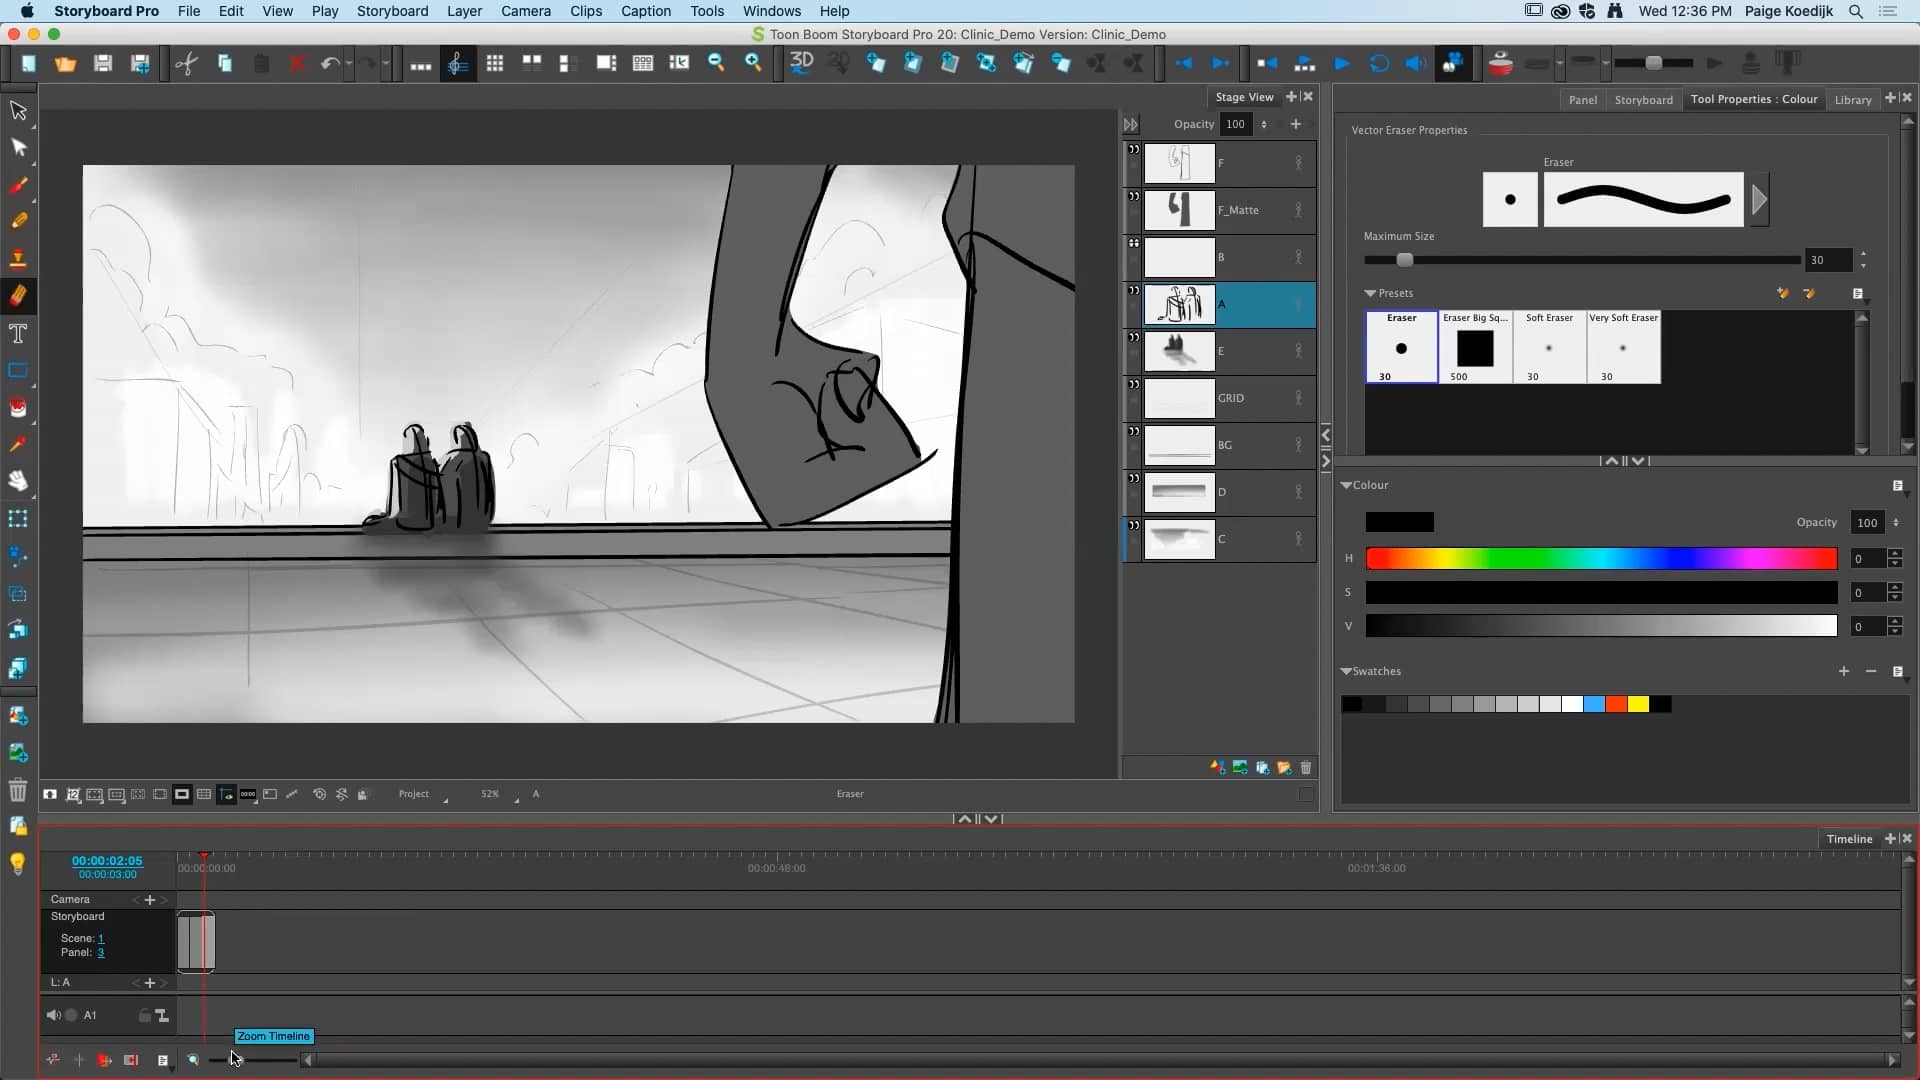Switch to the Text tool

pos(18,333)
